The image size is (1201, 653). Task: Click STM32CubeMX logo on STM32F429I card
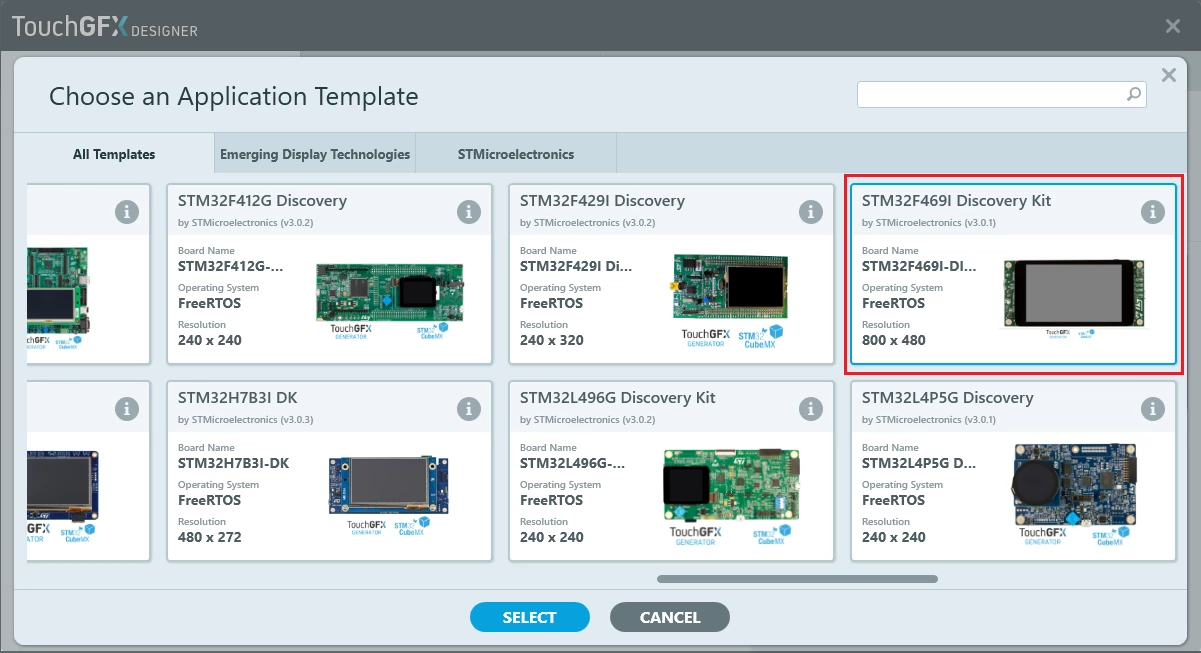(x=761, y=336)
